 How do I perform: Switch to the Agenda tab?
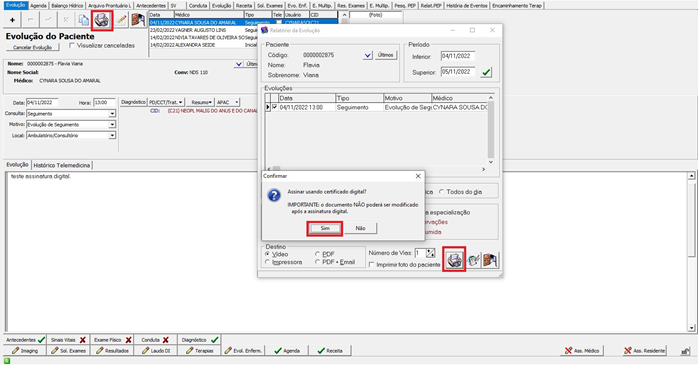click(38, 5)
